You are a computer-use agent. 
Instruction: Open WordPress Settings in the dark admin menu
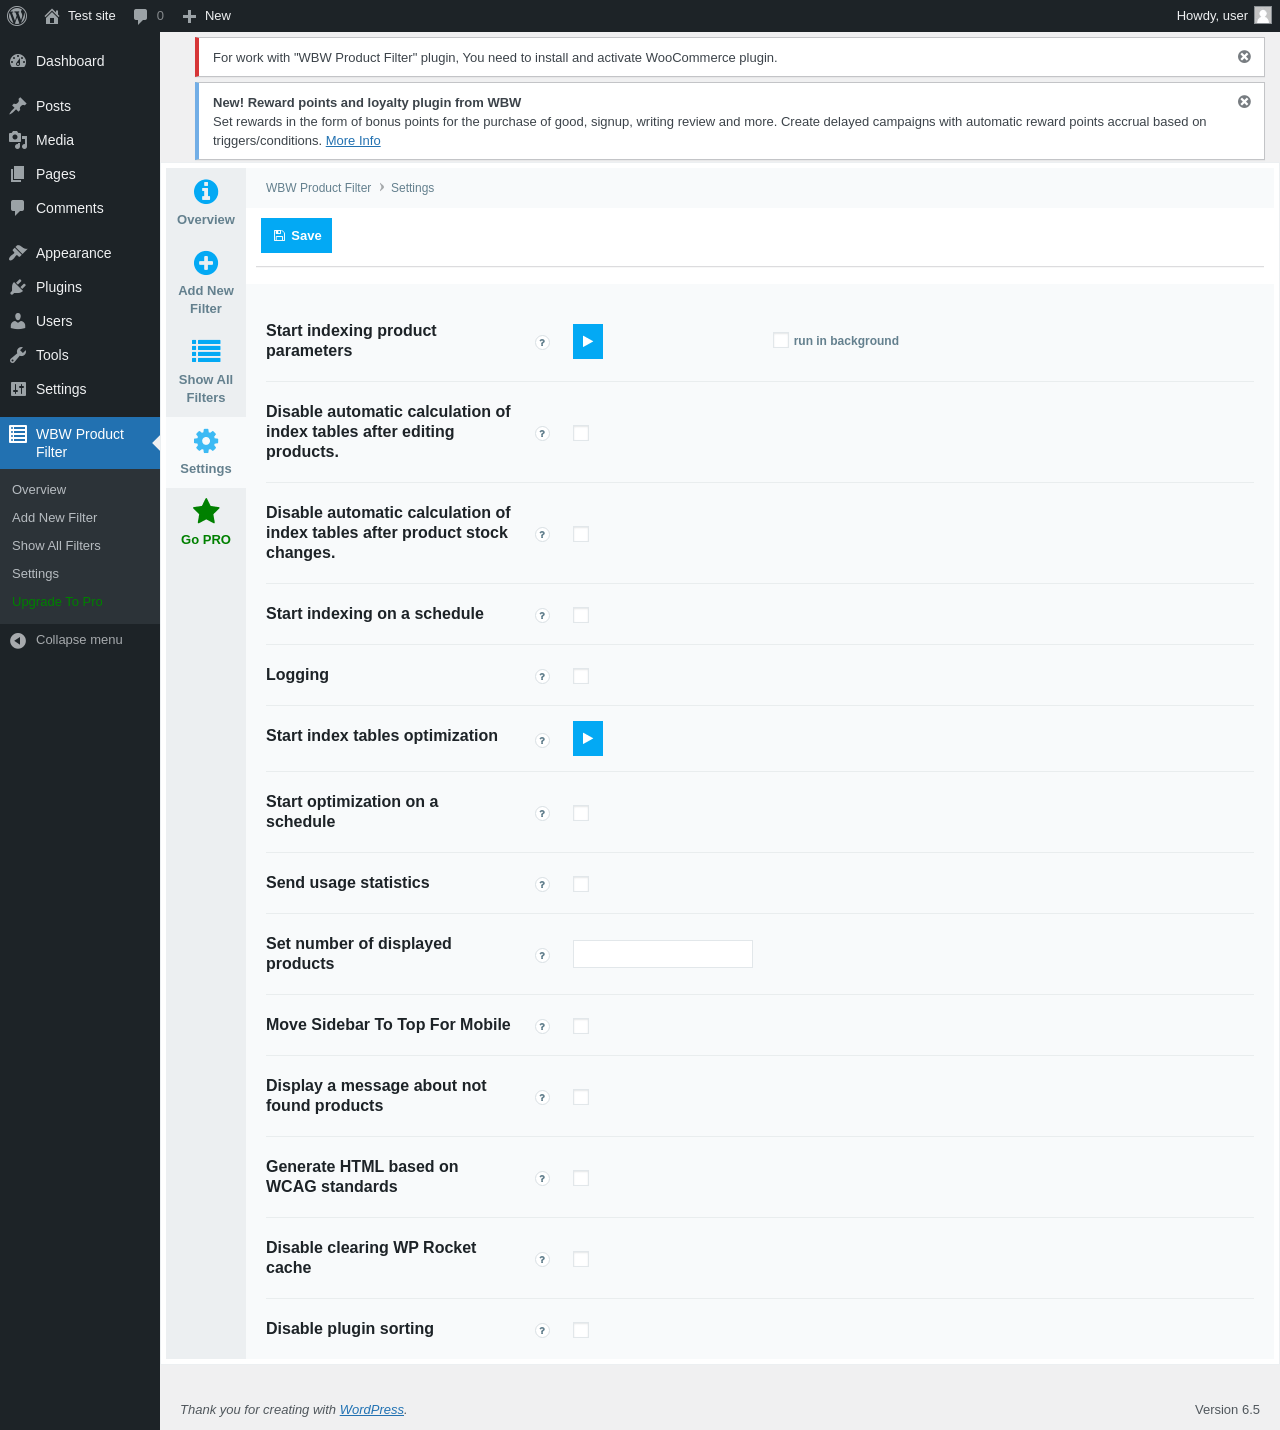click(x=80, y=389)
